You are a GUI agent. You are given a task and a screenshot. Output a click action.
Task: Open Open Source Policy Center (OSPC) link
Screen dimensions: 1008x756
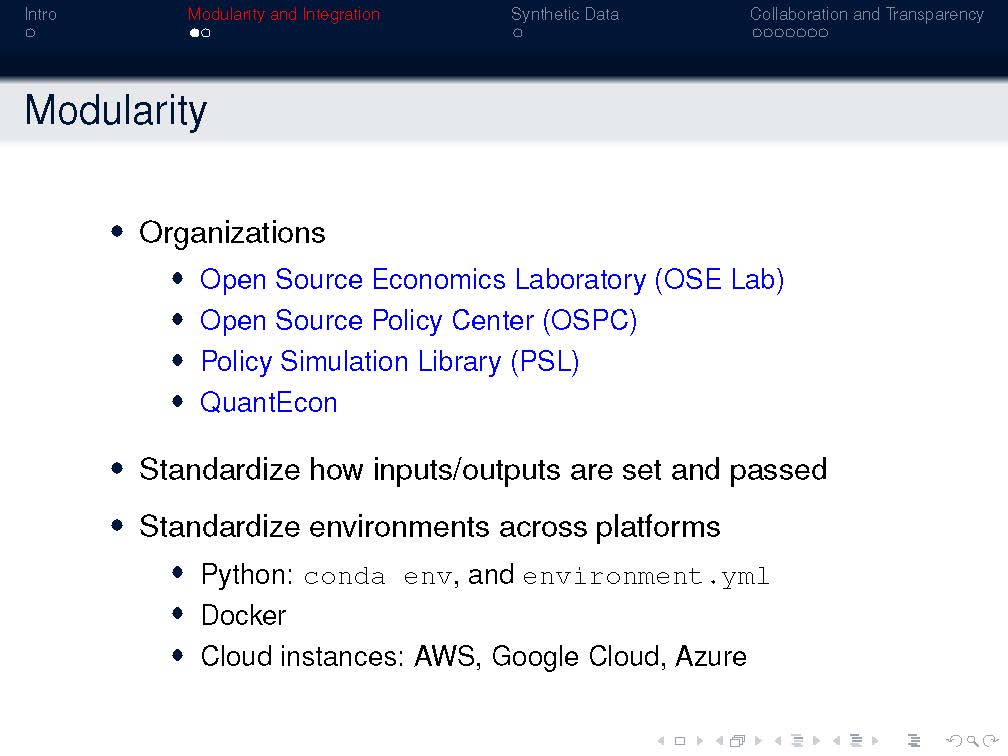click(418, 321)
